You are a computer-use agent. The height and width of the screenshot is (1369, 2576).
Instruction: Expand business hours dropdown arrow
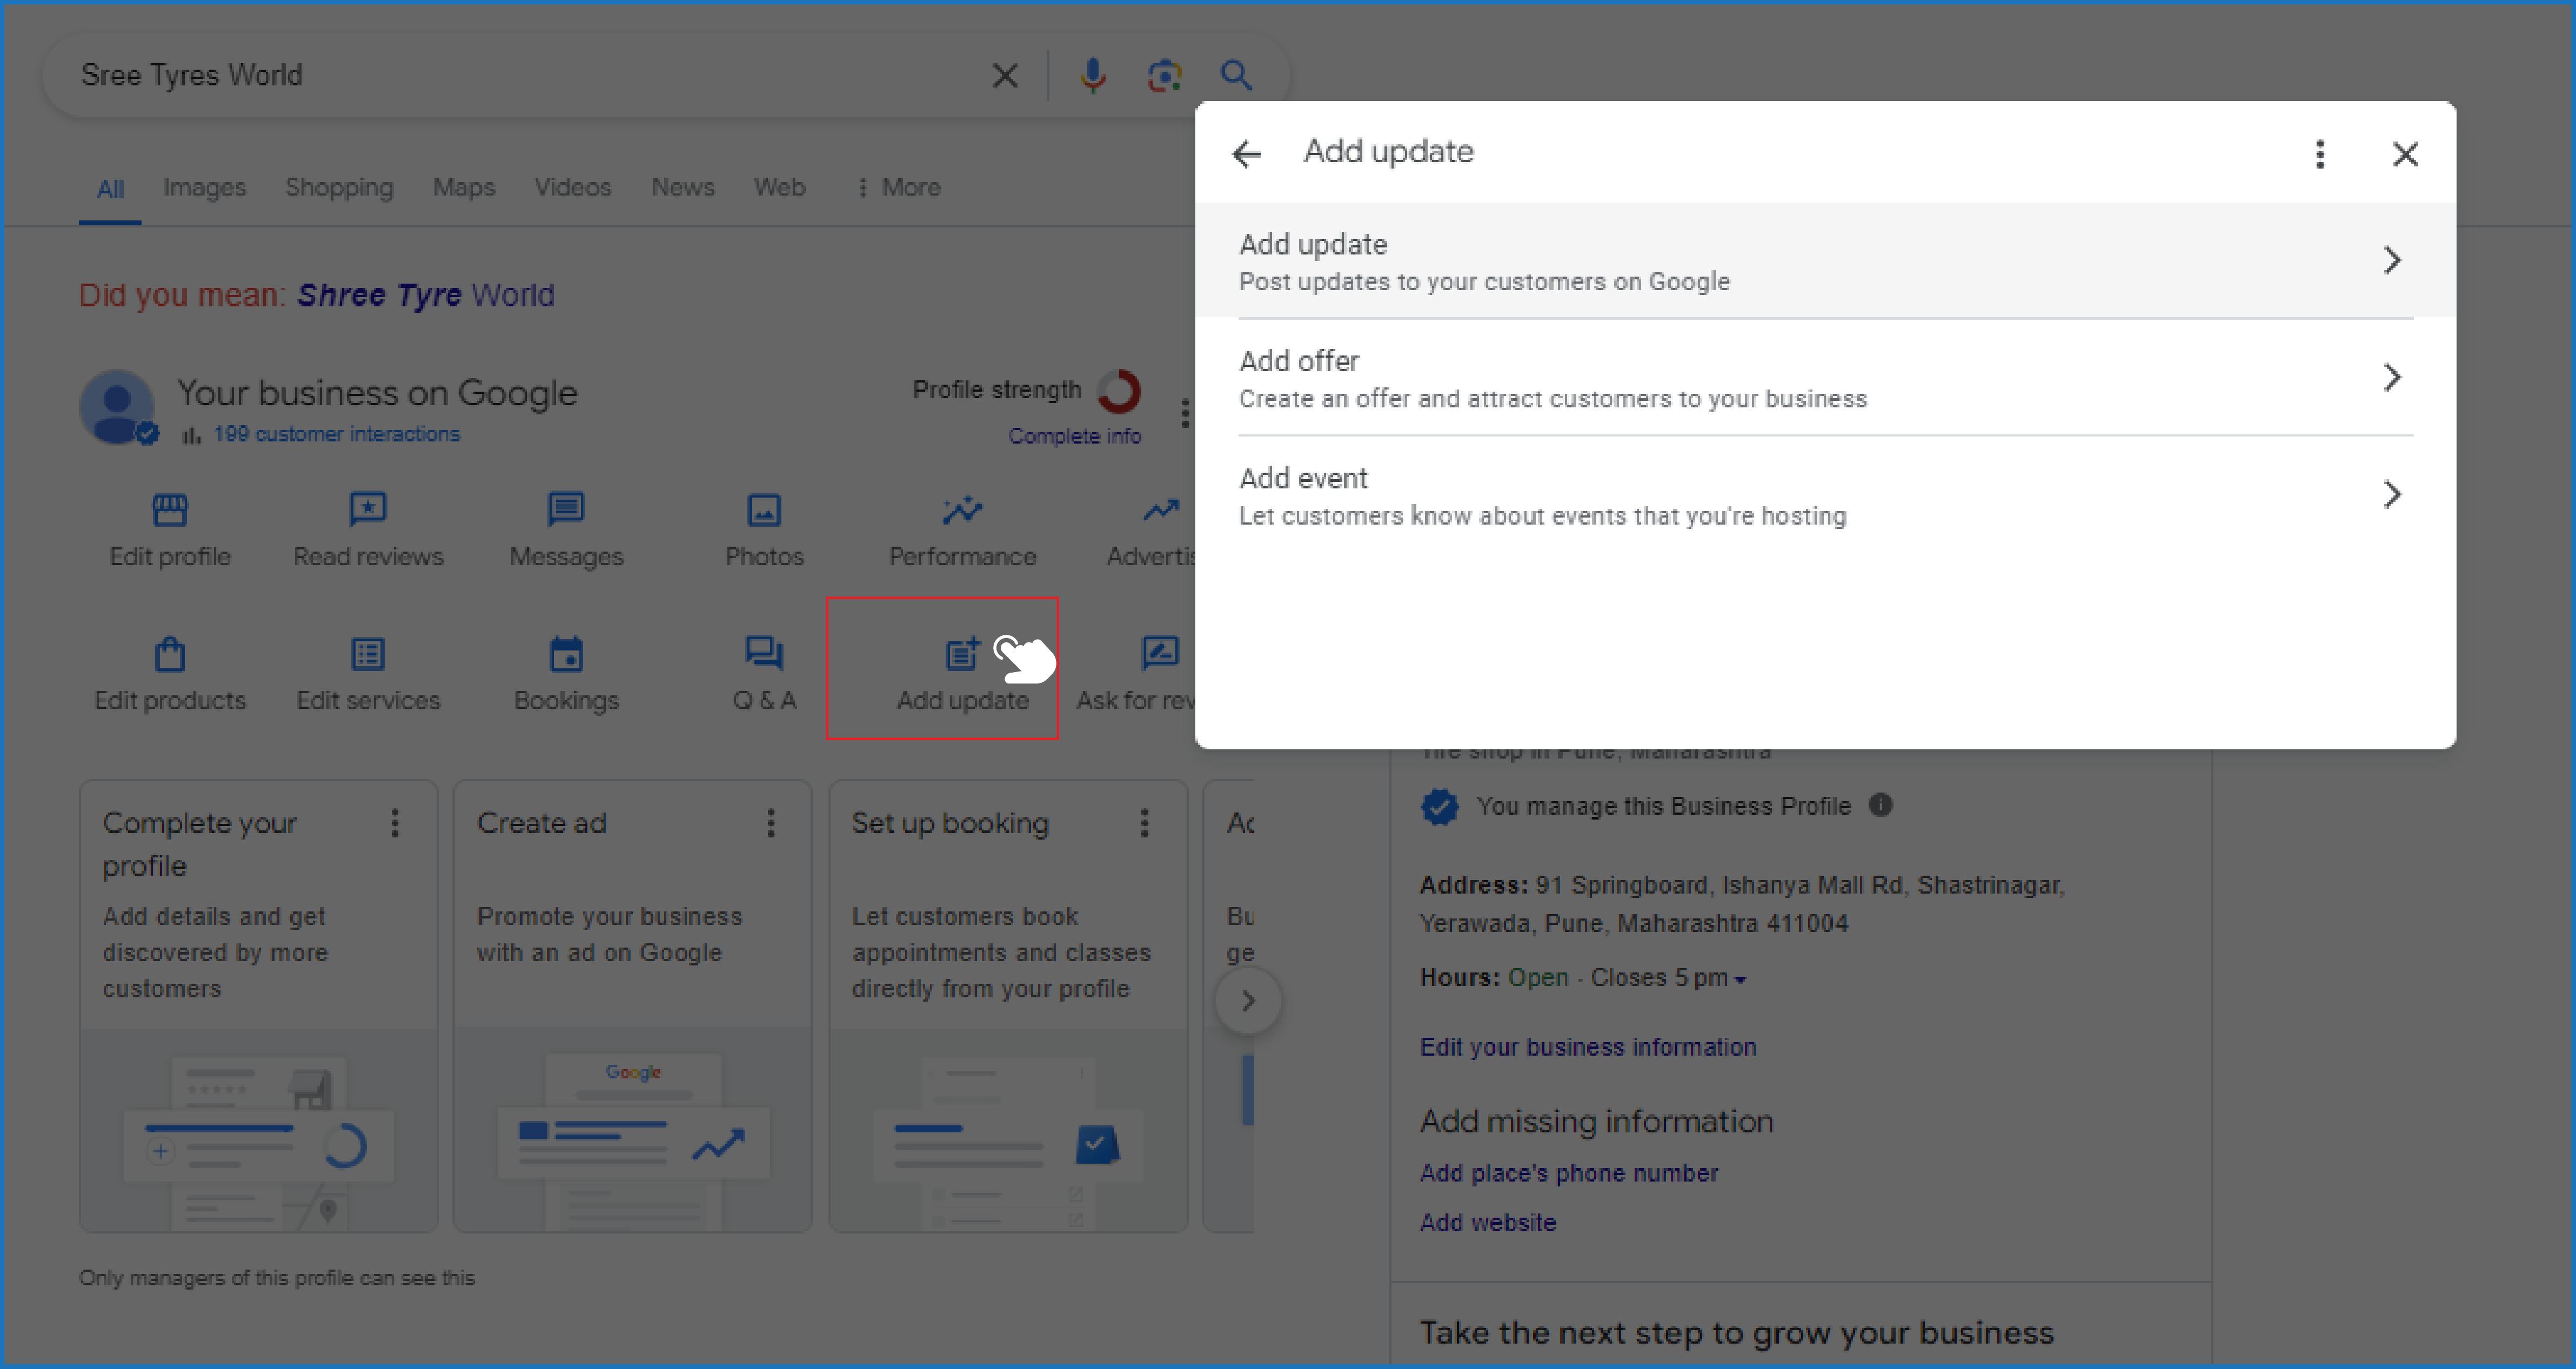[x=1740, y=980]
